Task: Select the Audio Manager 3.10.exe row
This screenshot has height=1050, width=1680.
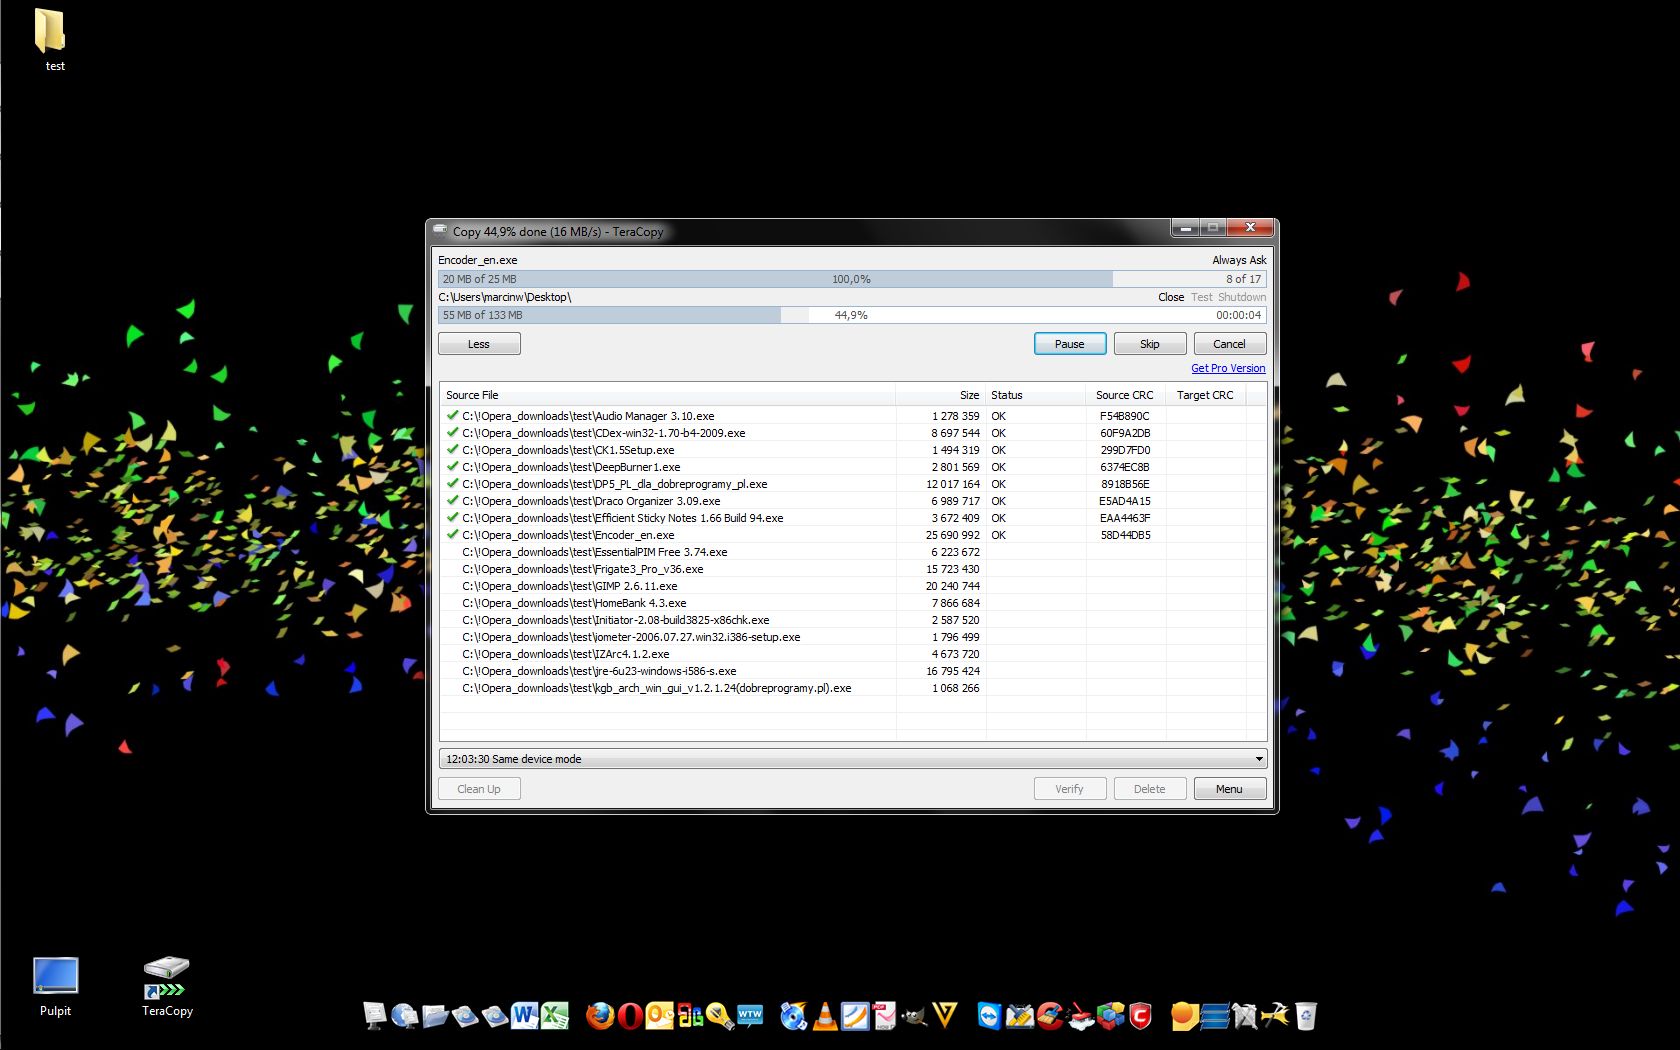Action: tap(852, 416)
